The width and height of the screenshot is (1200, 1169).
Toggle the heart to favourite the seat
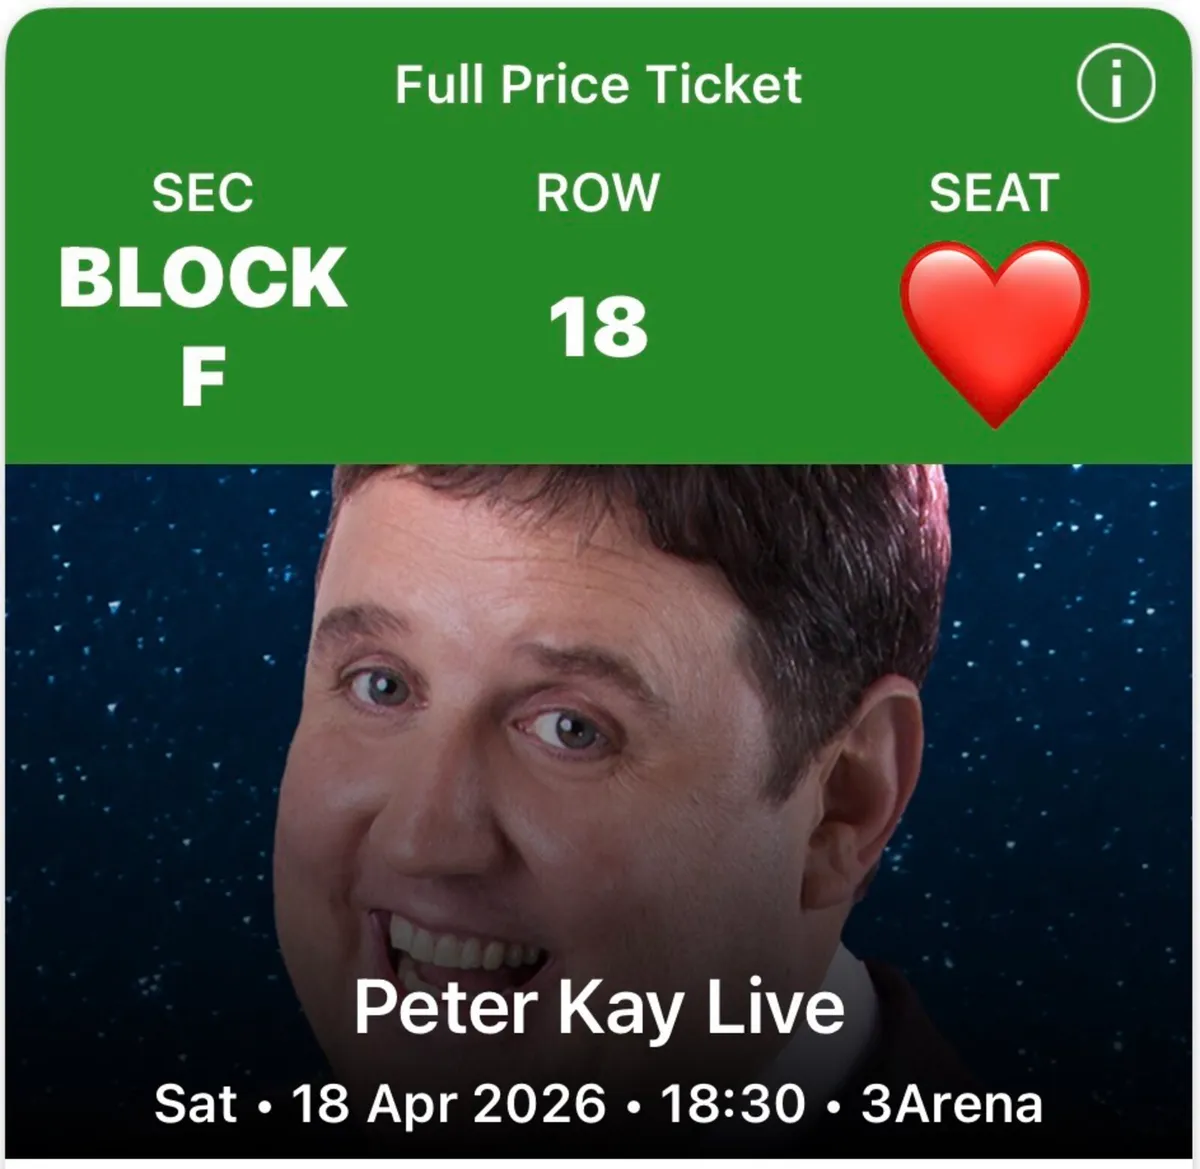click(994, 326)
